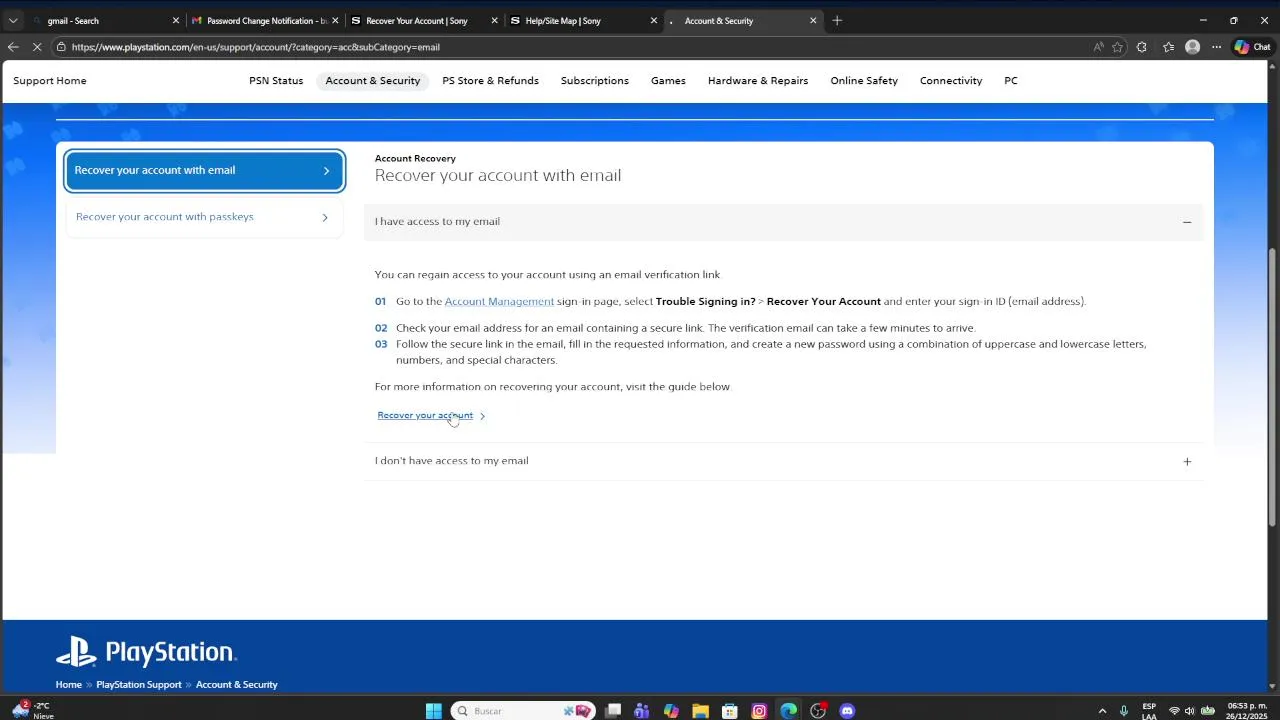The image size is (1280, 720).
Task: Go to PlayStation Support breadcrumb
Action: [139, 685]
